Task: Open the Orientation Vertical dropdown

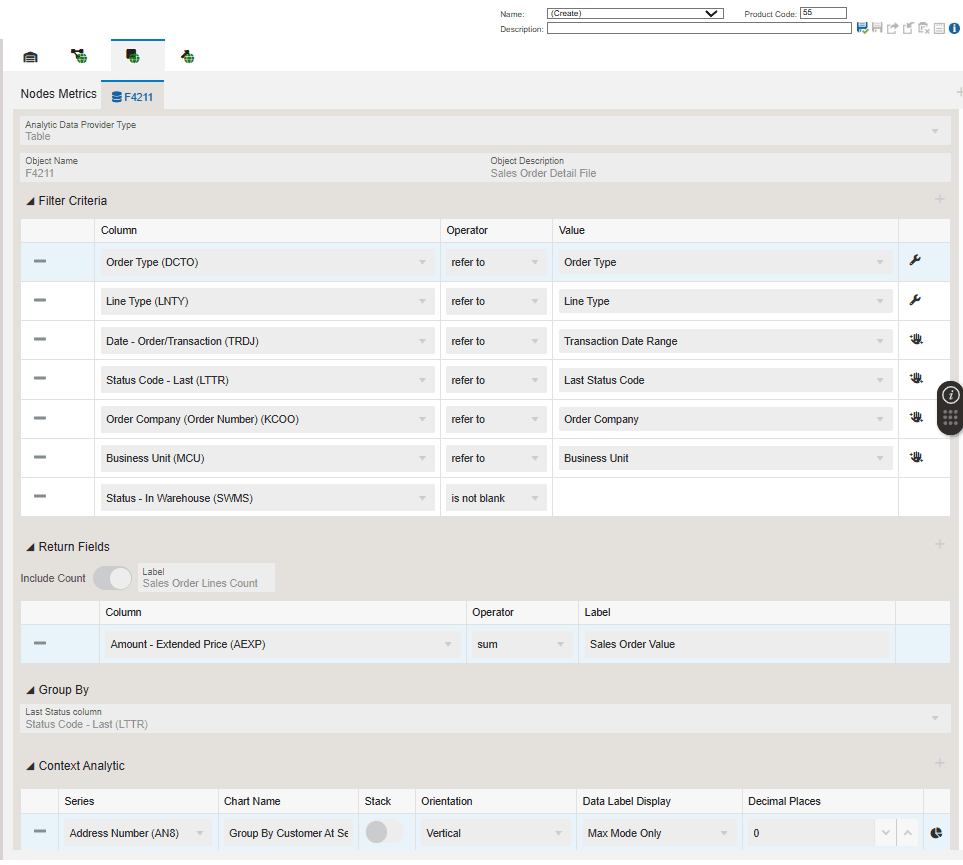Action: click(495, 833)
